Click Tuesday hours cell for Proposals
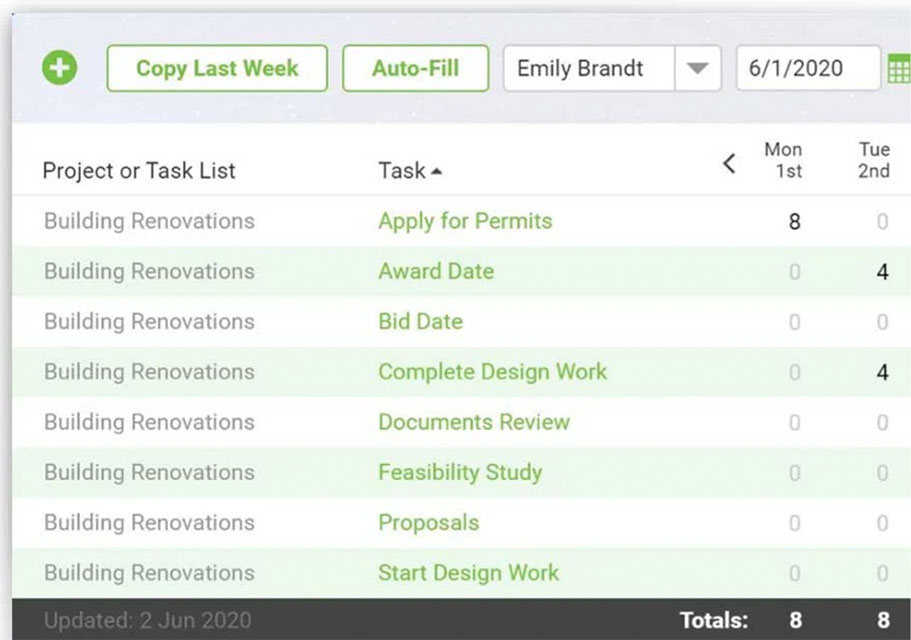The image size is (911, 640). point(882,523)
